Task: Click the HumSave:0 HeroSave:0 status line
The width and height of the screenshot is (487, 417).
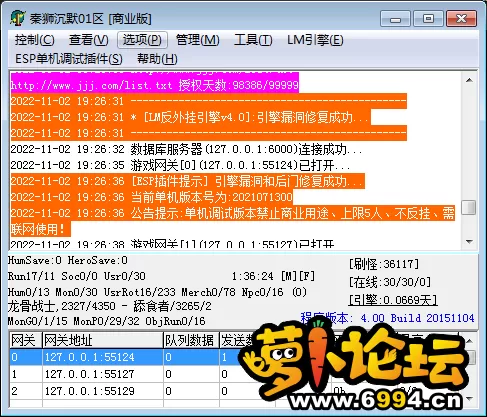Action: click(x=68, y=260)
